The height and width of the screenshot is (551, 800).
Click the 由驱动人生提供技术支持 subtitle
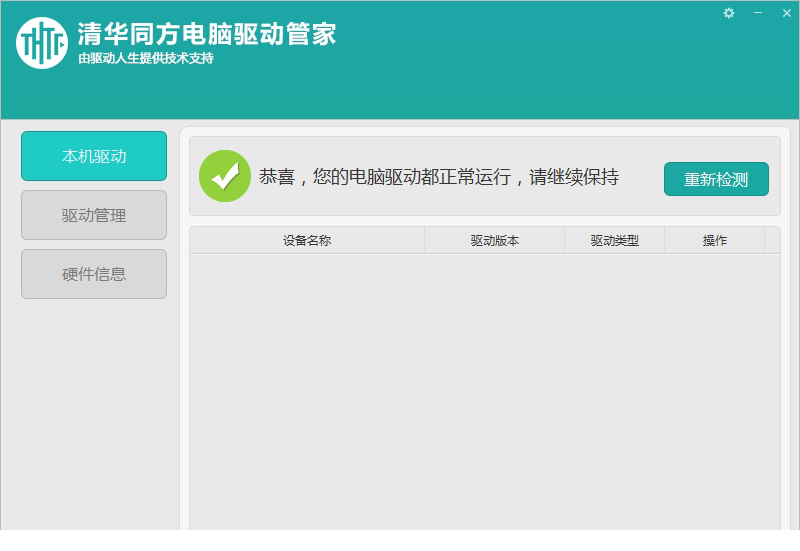coord(146,58)
